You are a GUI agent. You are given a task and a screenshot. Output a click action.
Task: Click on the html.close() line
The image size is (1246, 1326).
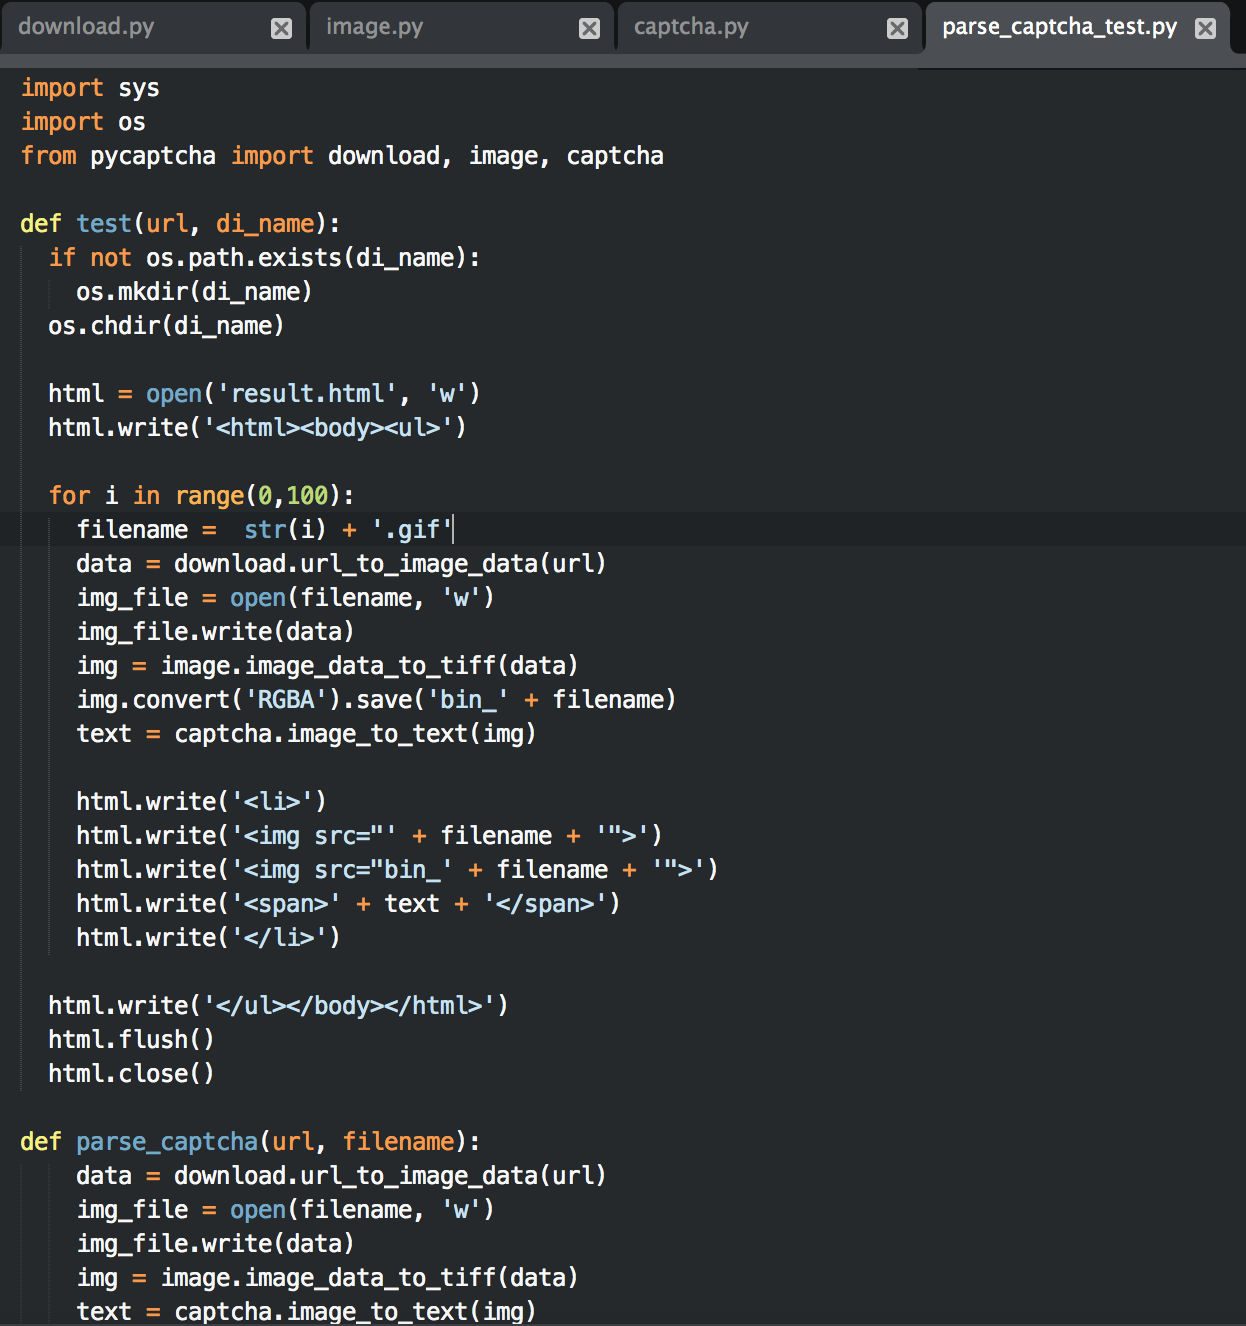click(131, 1074)
